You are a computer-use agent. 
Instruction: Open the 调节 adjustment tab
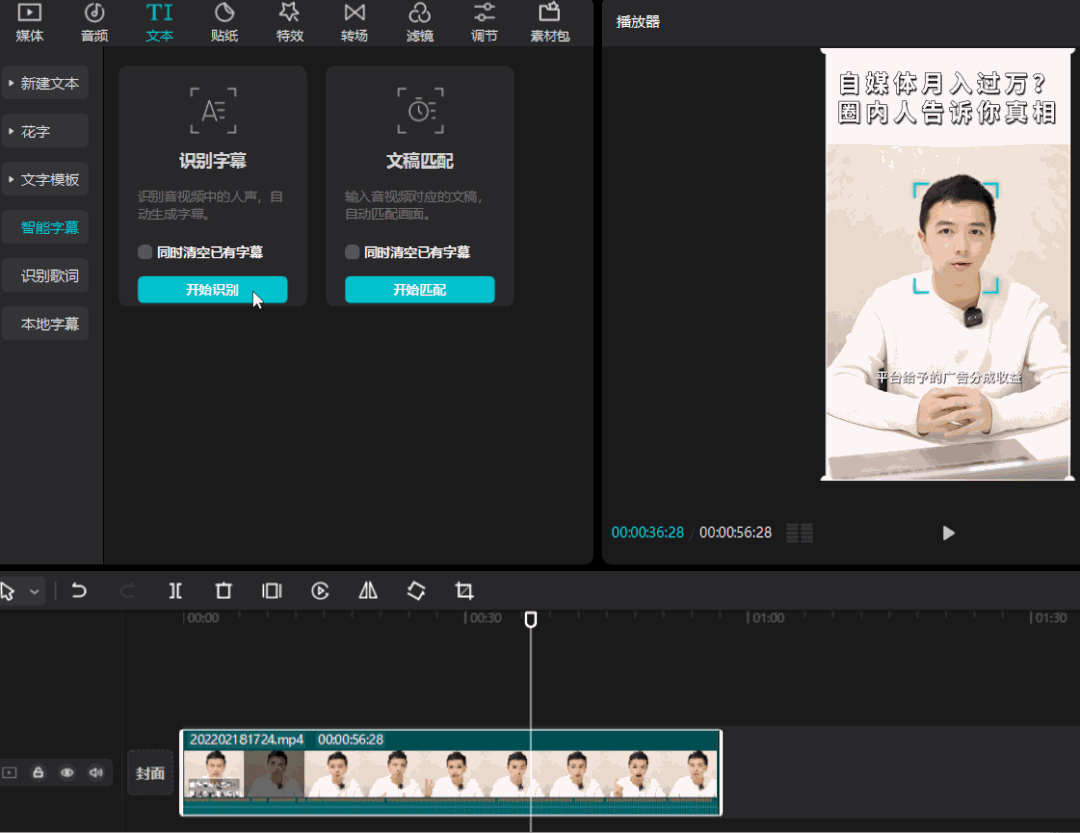click(484, 23)
